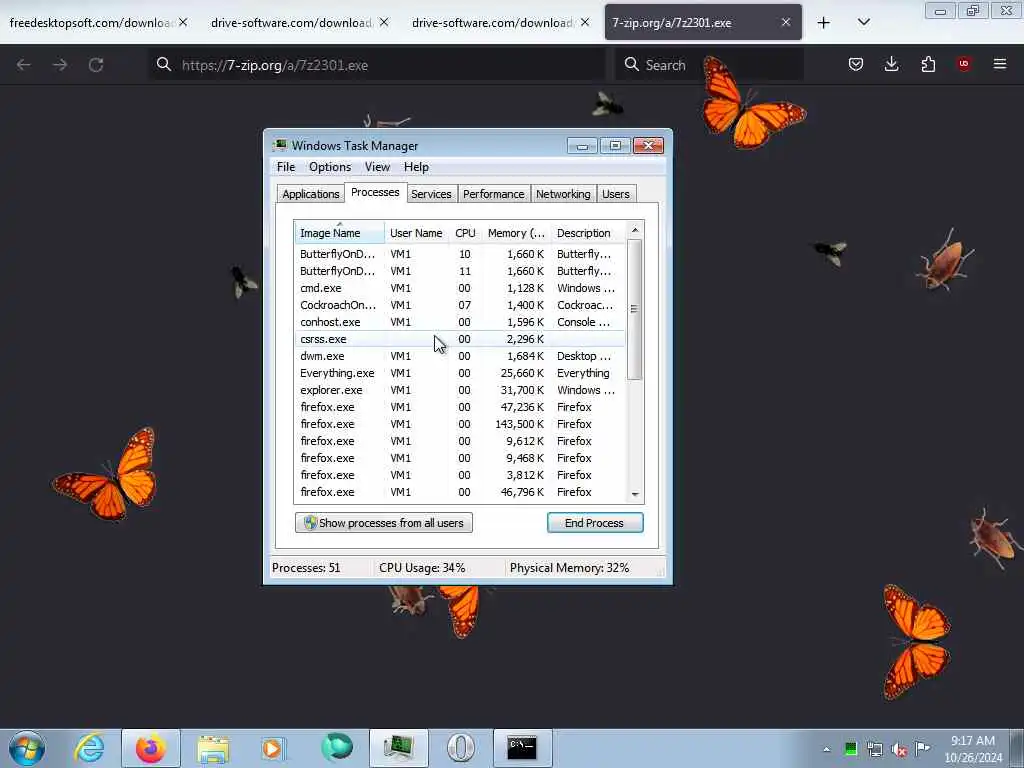
Task: Select the explorer.exe process row
Action: coord(459,390)
